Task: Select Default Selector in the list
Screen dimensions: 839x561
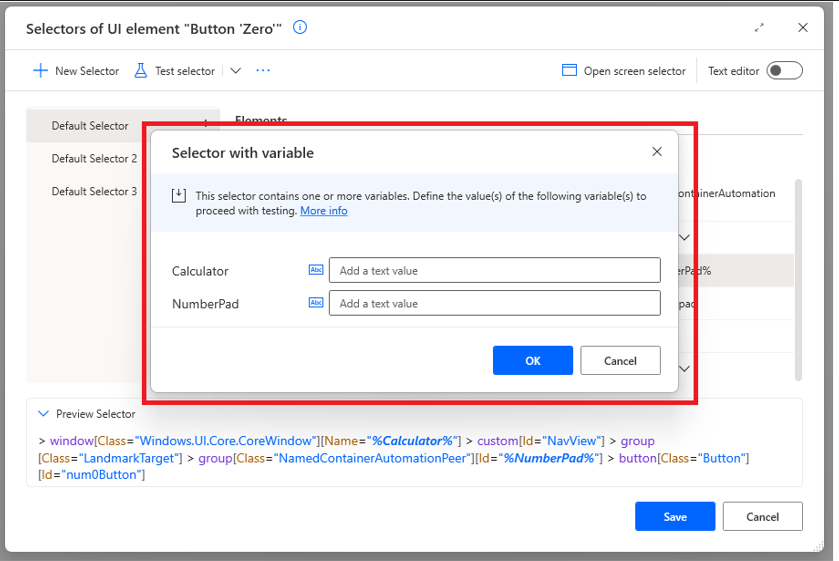Action: click(x=90, y=126)
